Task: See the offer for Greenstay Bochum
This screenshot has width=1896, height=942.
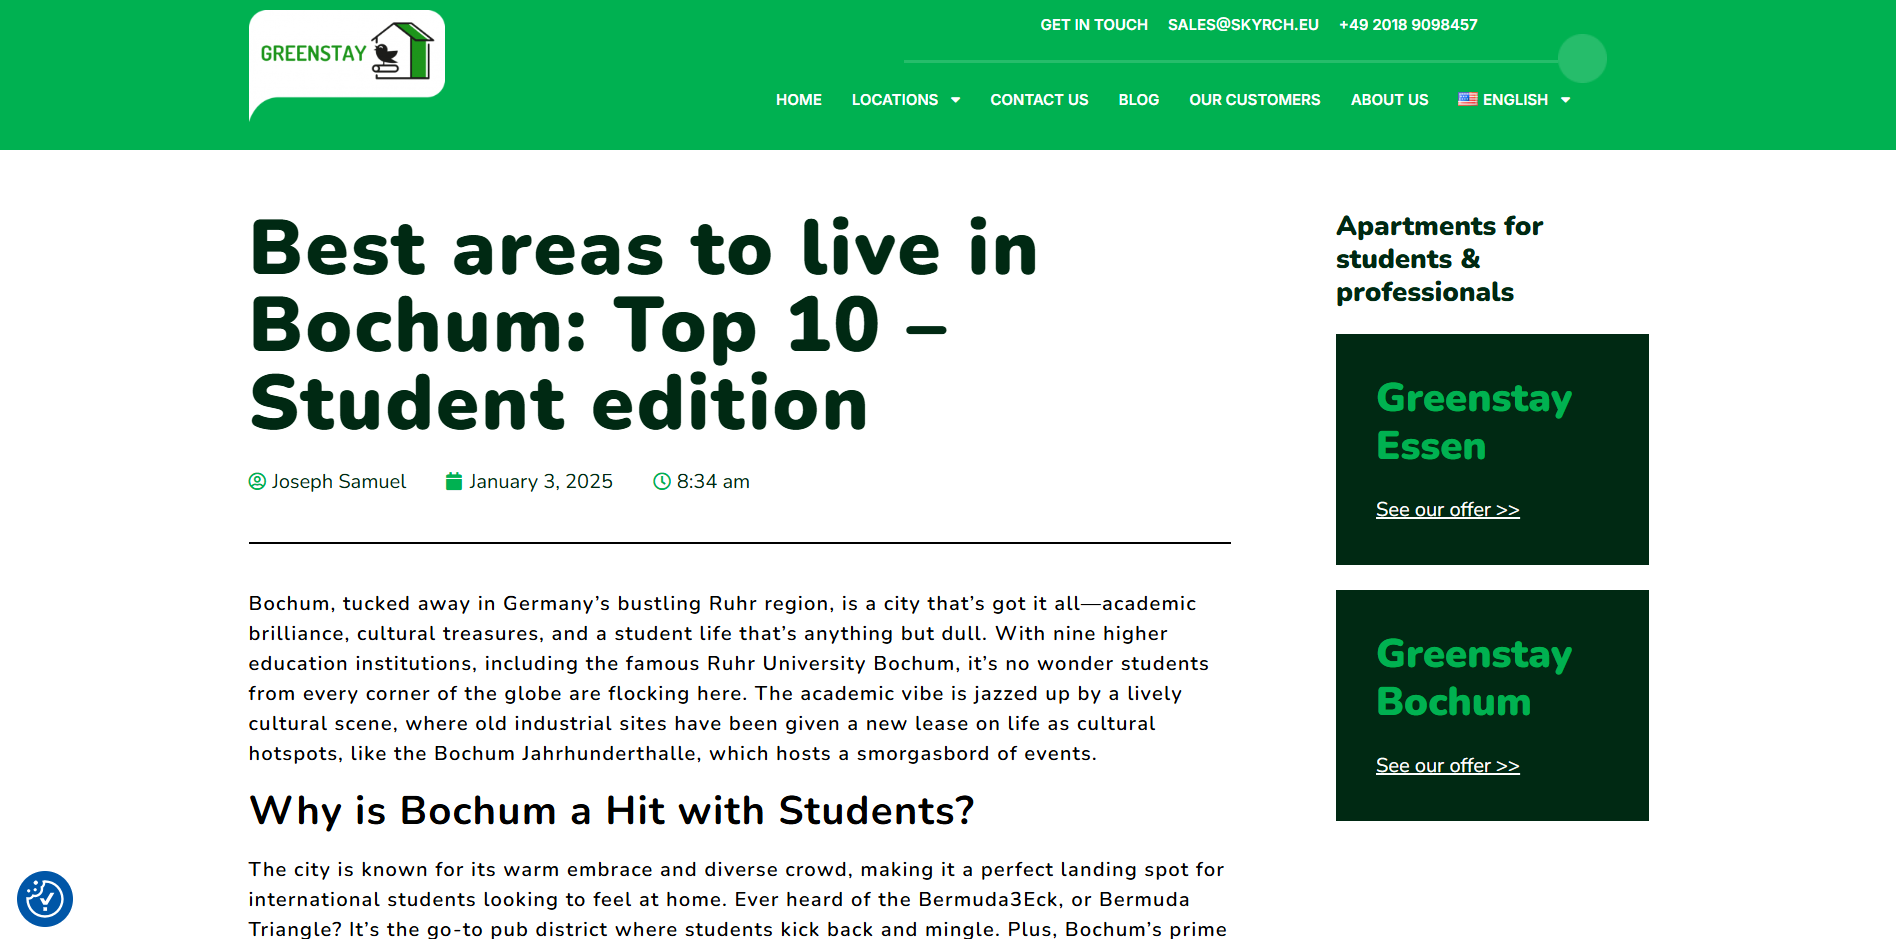Action: pyautogui.click(x=1447, y=766)
